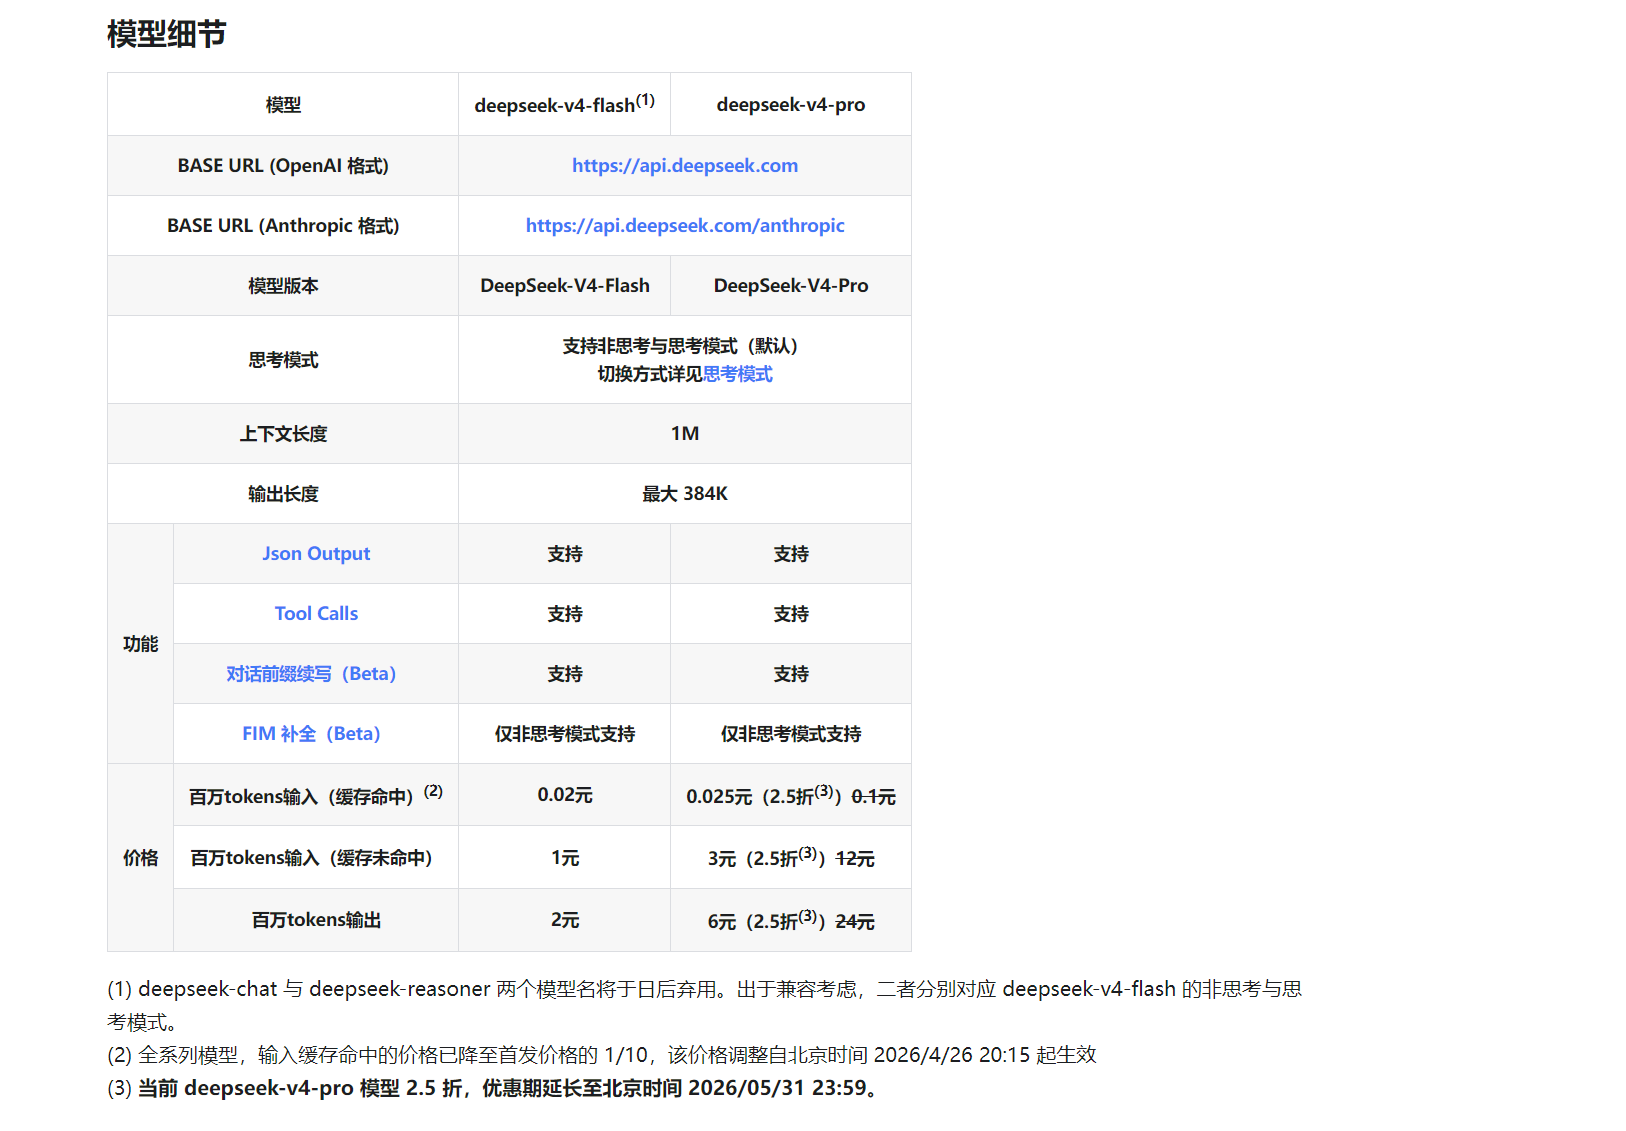The width and height of the screenshot is (1626, 1131).
Task: Click the 输出长度 row label
Action: point(283,494)
